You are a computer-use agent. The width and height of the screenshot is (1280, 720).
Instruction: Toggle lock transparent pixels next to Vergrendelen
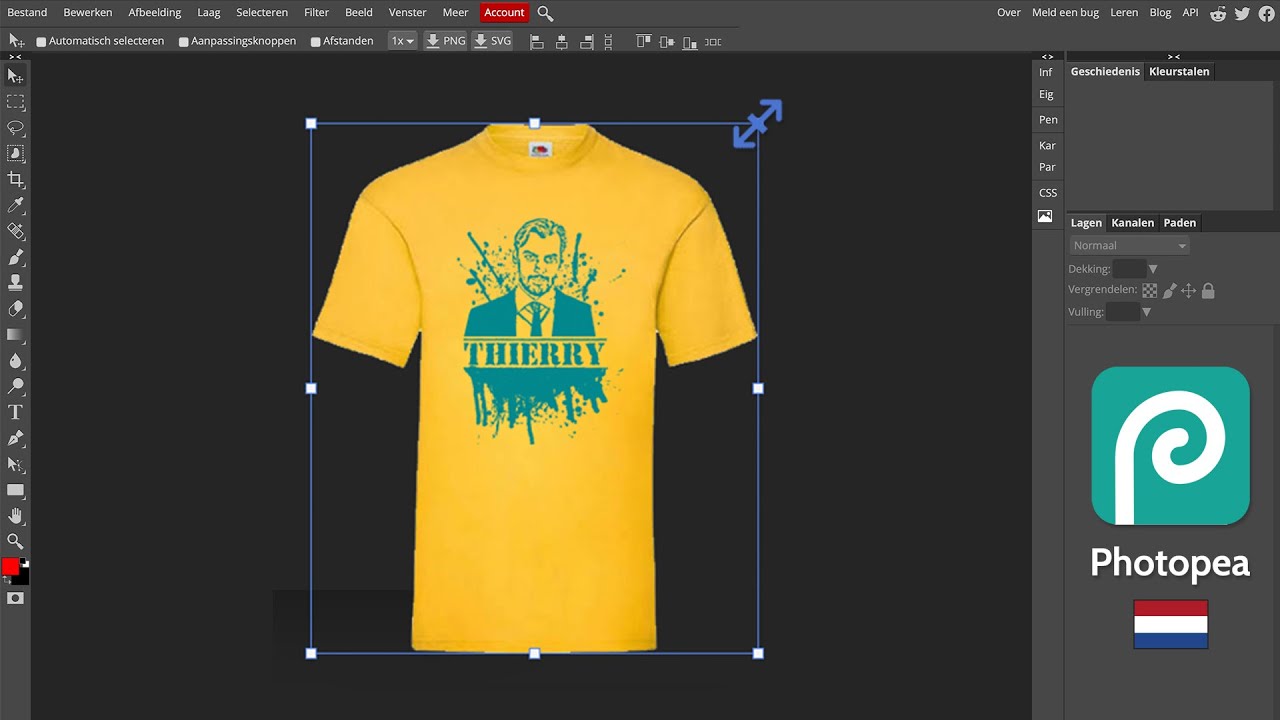click(1150, 291)
